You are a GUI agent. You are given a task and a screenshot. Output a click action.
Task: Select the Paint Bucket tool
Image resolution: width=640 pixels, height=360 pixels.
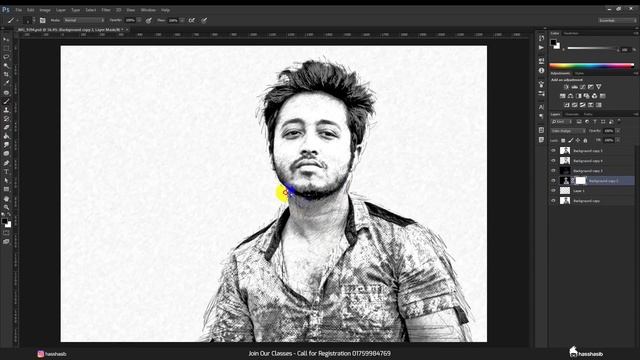click(x=6, y=136)
